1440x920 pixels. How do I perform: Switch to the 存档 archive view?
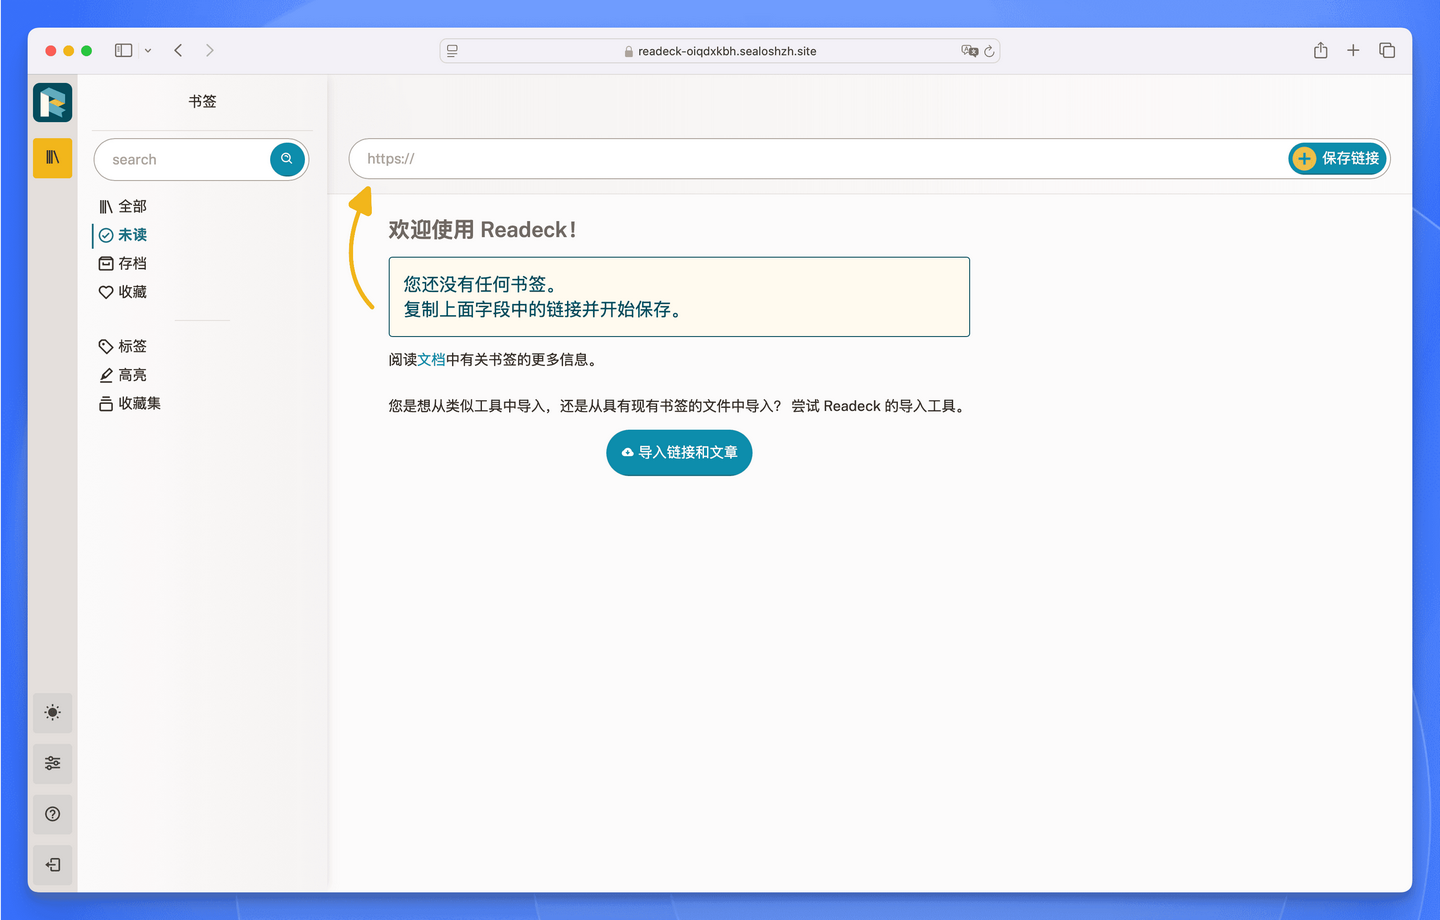(x=131, y=263)
